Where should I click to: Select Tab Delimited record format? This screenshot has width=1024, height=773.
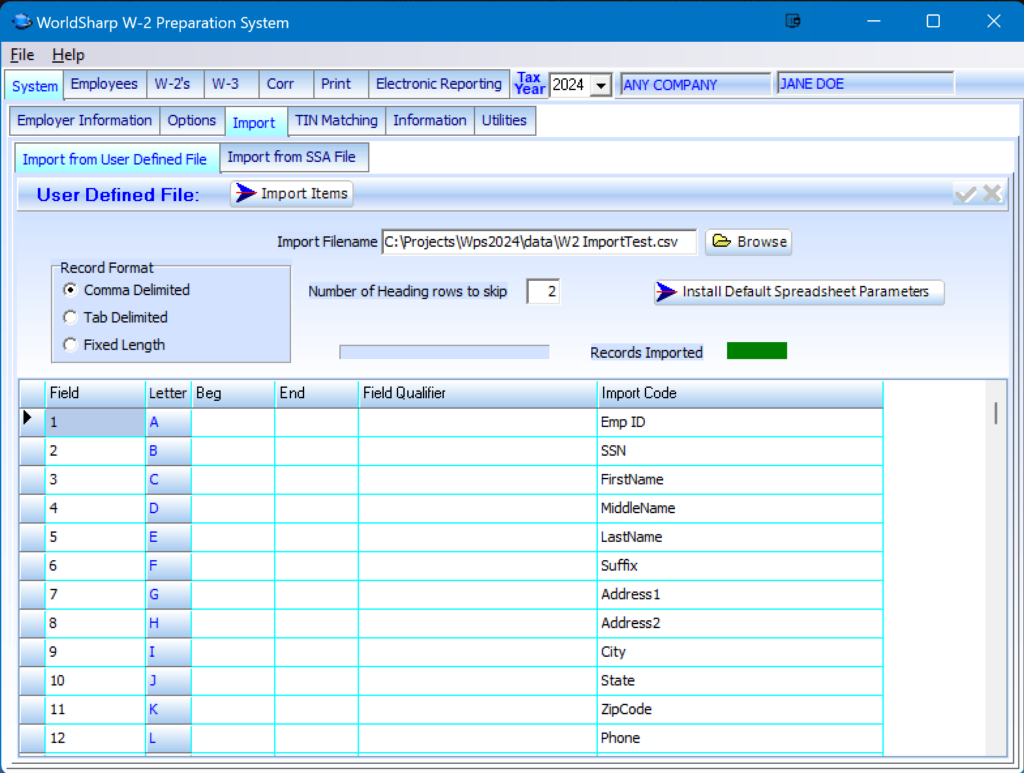click(x=70, y=317)
